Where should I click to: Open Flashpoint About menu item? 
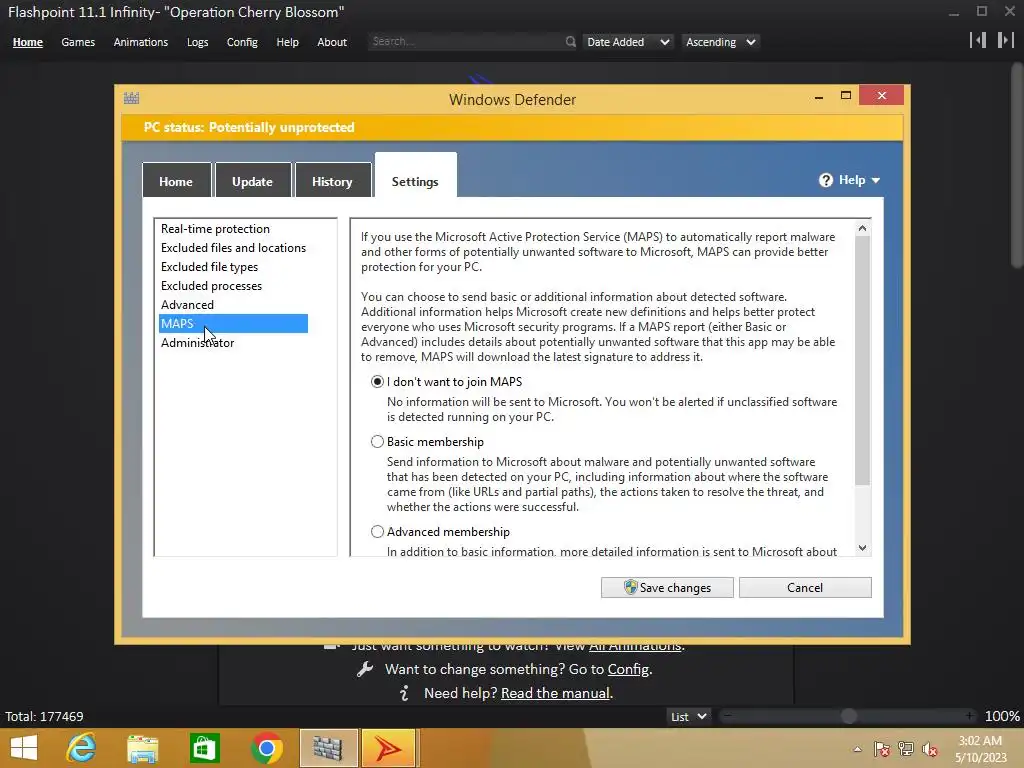tap(332, 42)
